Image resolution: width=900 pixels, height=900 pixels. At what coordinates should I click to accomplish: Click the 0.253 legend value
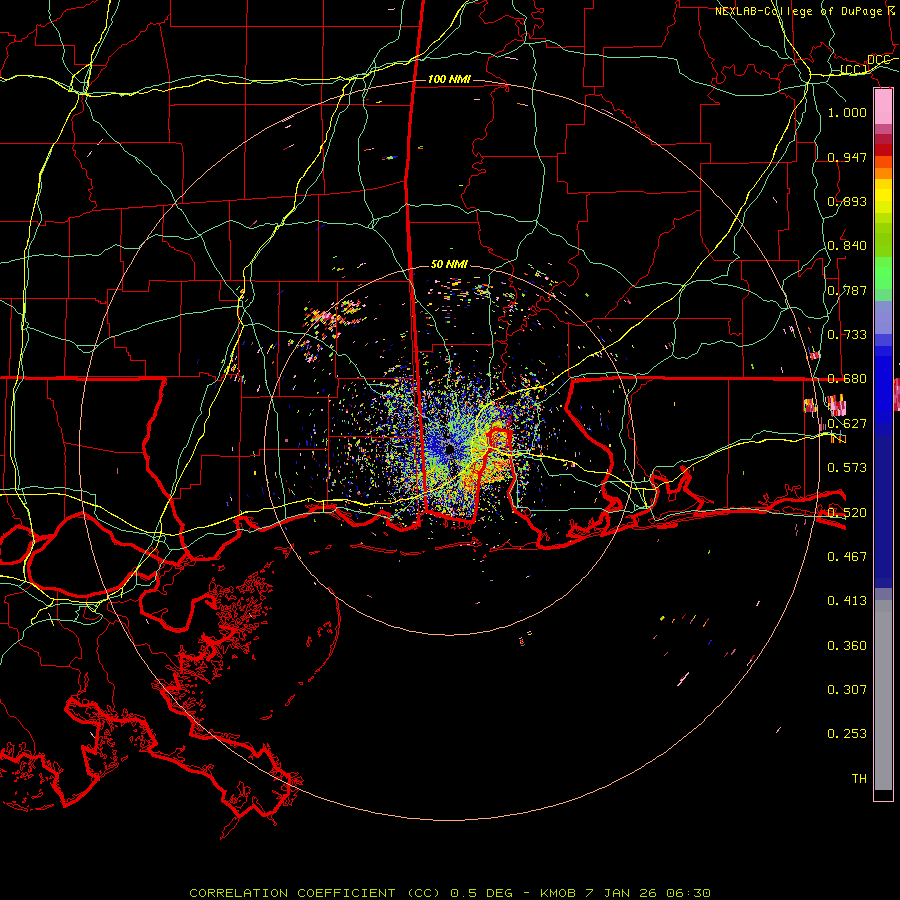coord(847,734)
